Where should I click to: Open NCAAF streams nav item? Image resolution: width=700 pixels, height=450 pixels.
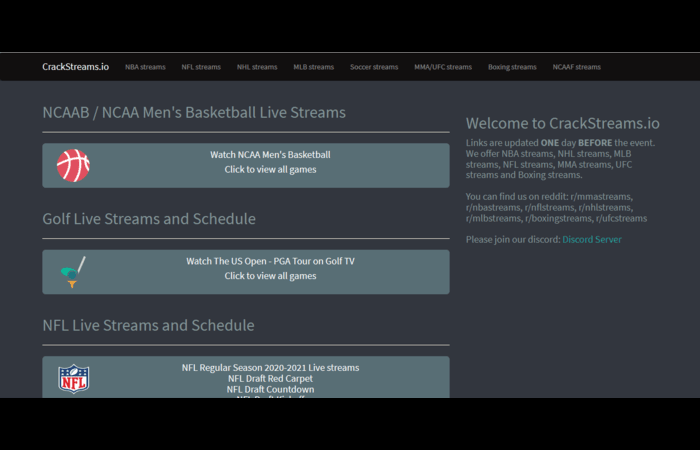[576, 67]
